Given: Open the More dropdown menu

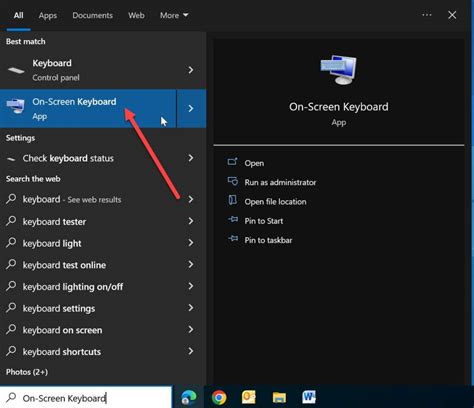Looking at the screenshot, I should [174, 15].
